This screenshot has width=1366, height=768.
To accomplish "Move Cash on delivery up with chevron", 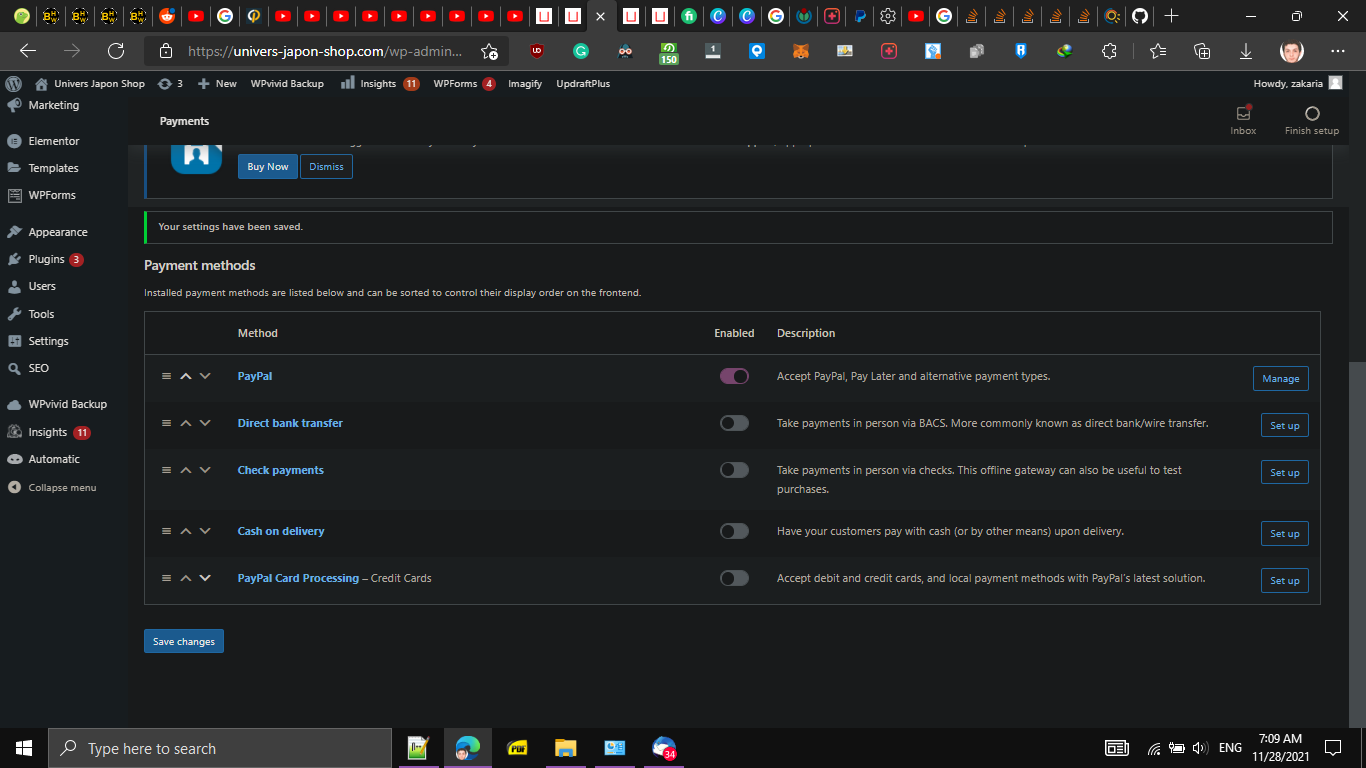I will coord(185,531).
